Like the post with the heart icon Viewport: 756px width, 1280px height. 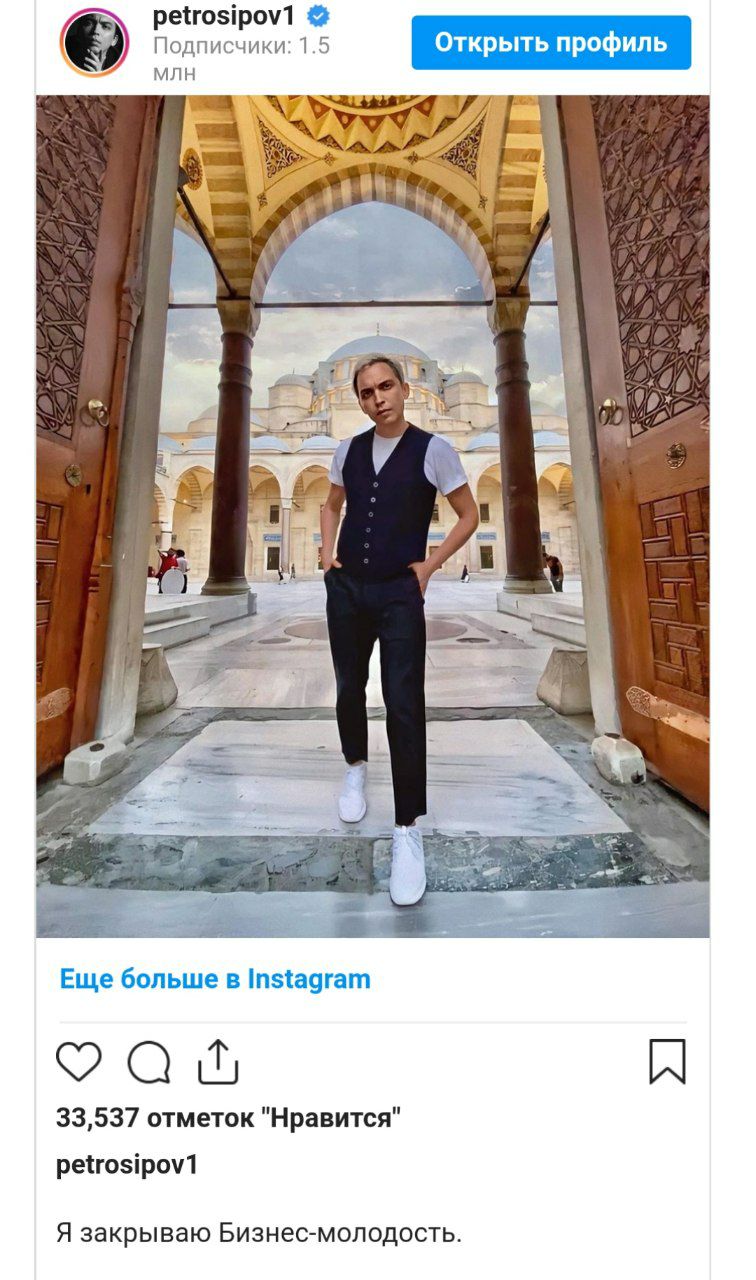tap(79, 1061)
